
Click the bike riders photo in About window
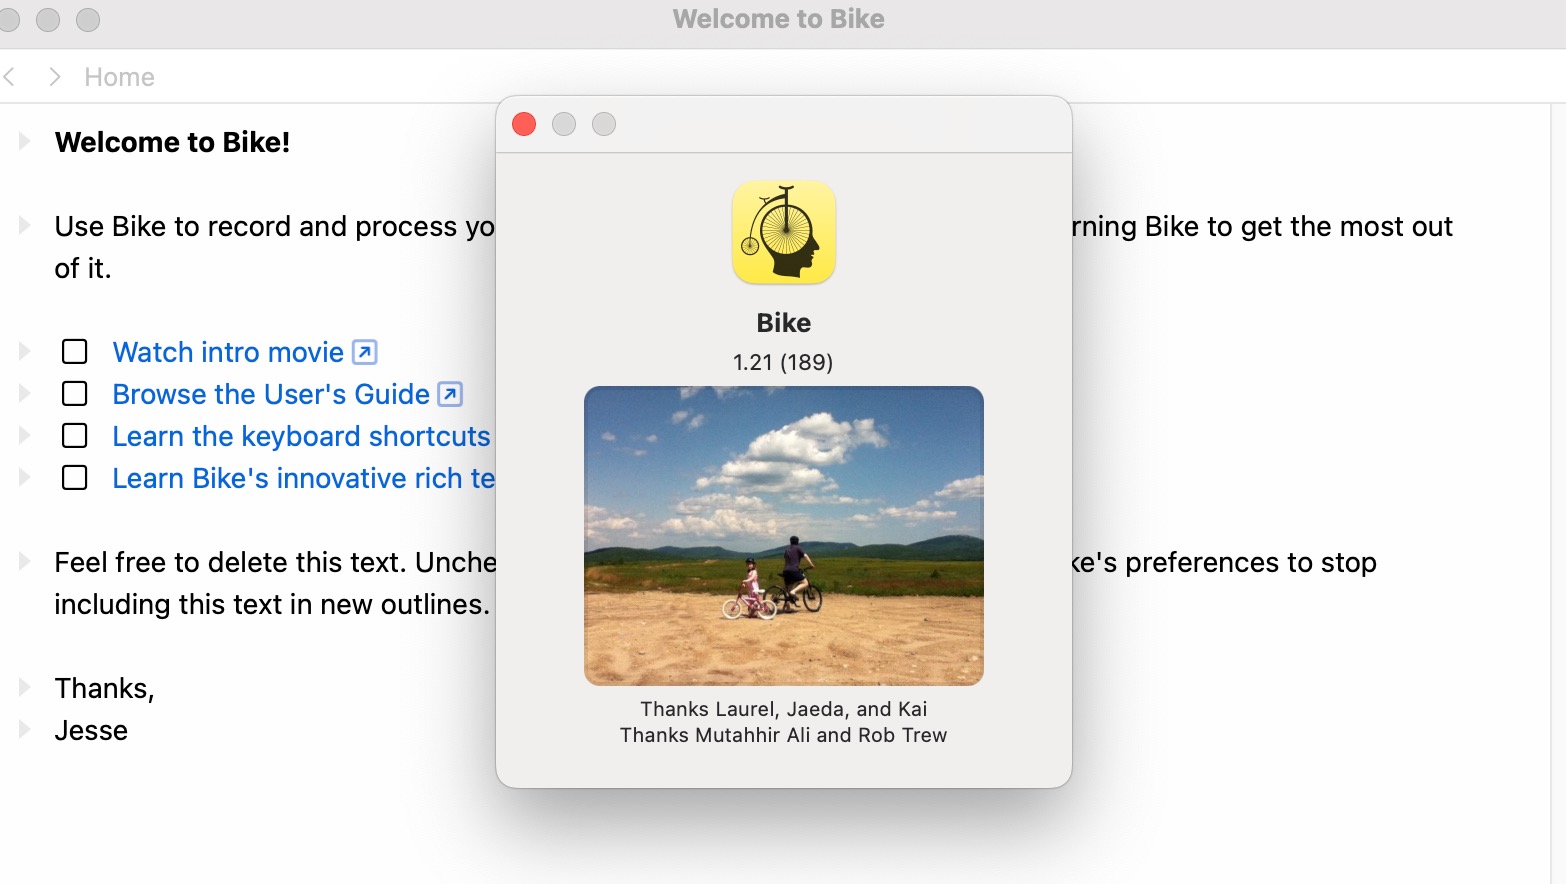(x=784, y=536)
